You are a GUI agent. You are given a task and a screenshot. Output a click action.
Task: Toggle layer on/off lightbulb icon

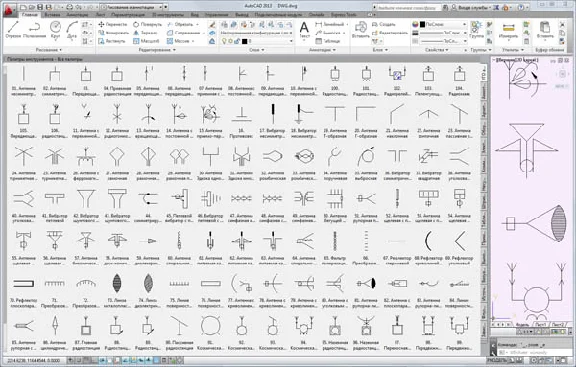coord(224,42)
